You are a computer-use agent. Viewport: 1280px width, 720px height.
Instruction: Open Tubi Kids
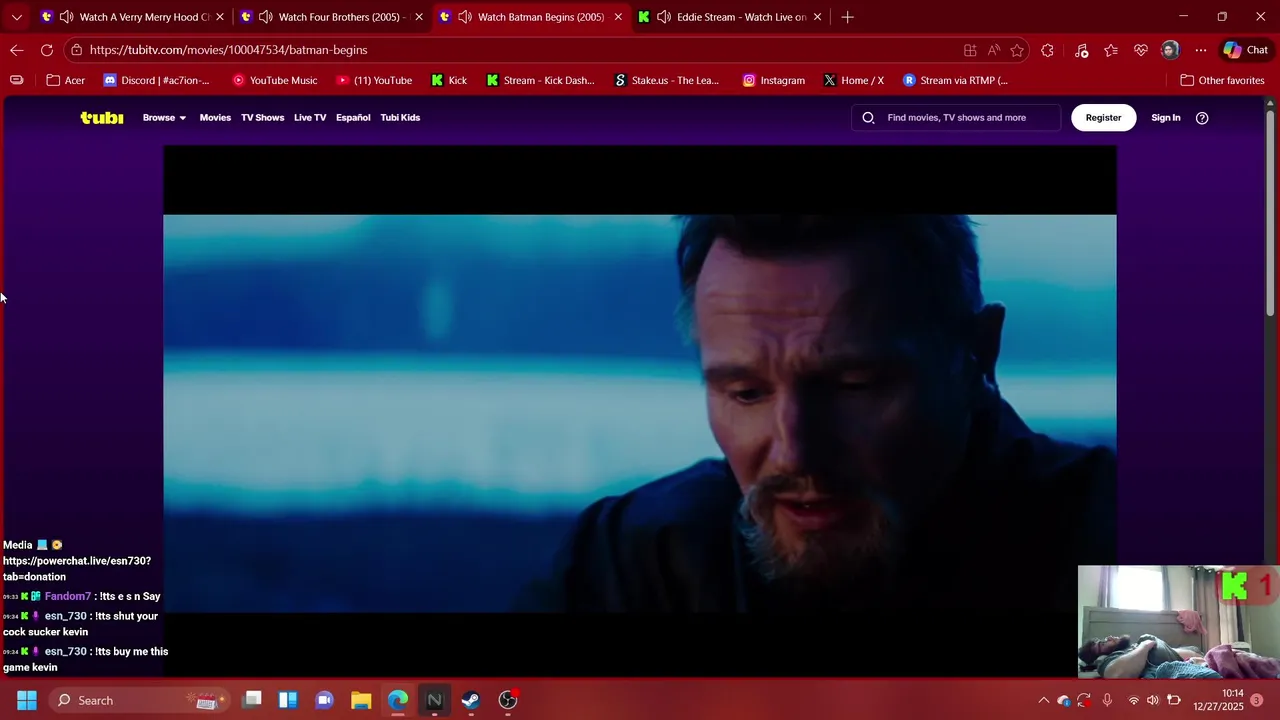pos(400,118)
